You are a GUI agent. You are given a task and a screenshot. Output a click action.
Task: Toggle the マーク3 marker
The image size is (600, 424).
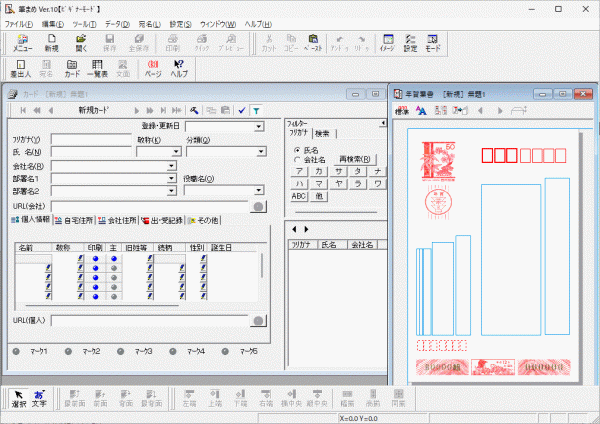[x=121, y=351]
